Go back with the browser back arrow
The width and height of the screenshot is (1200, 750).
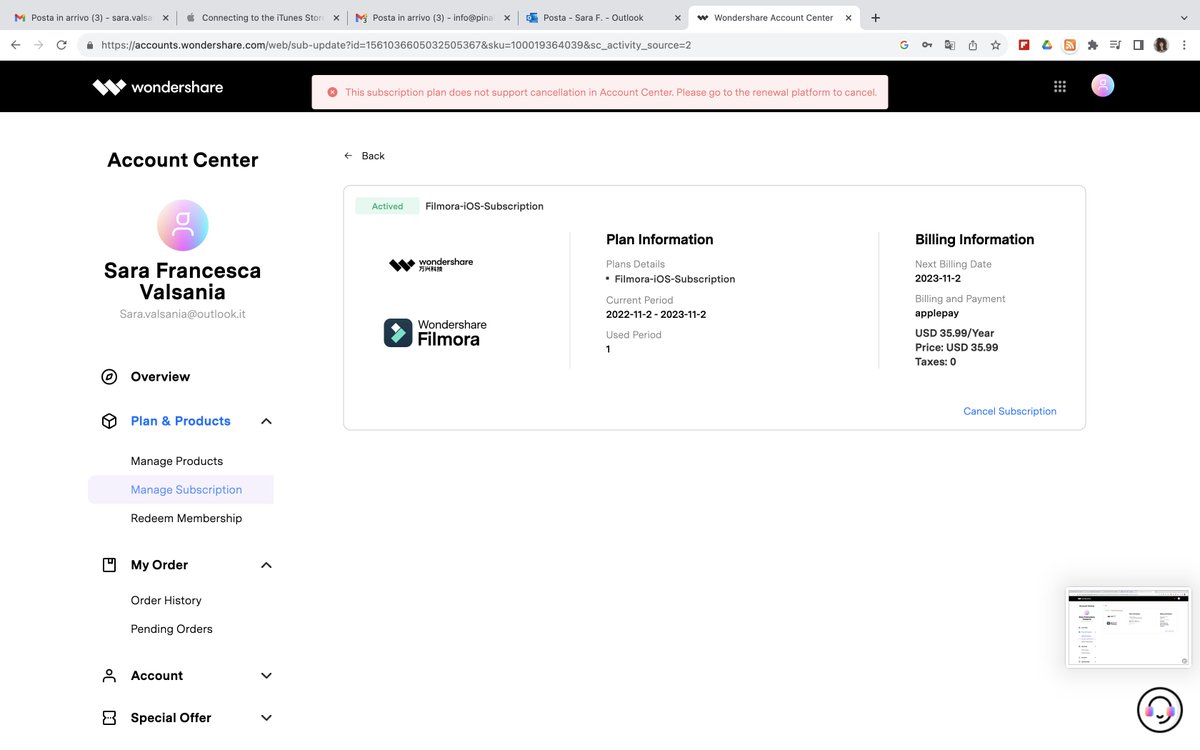16,45
